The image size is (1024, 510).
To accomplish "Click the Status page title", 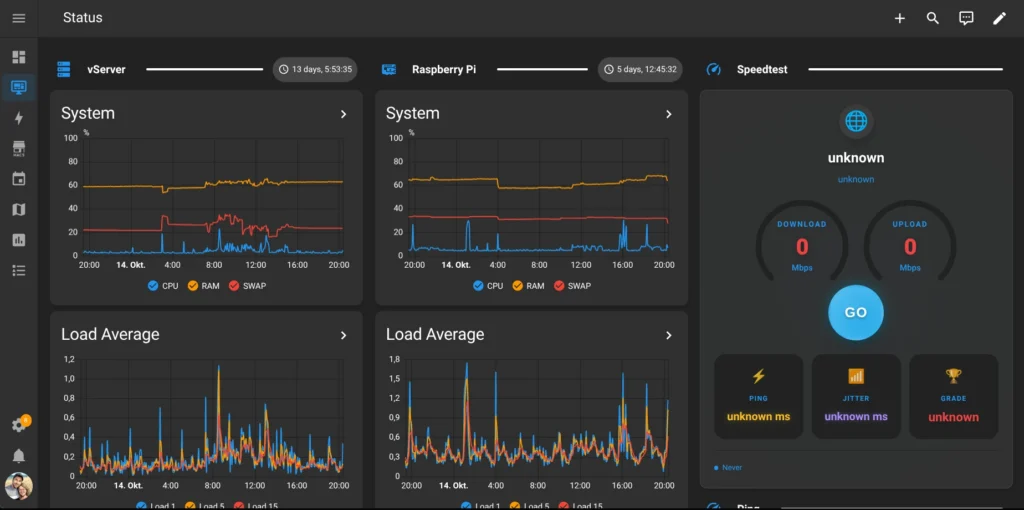I will [82, 18].
